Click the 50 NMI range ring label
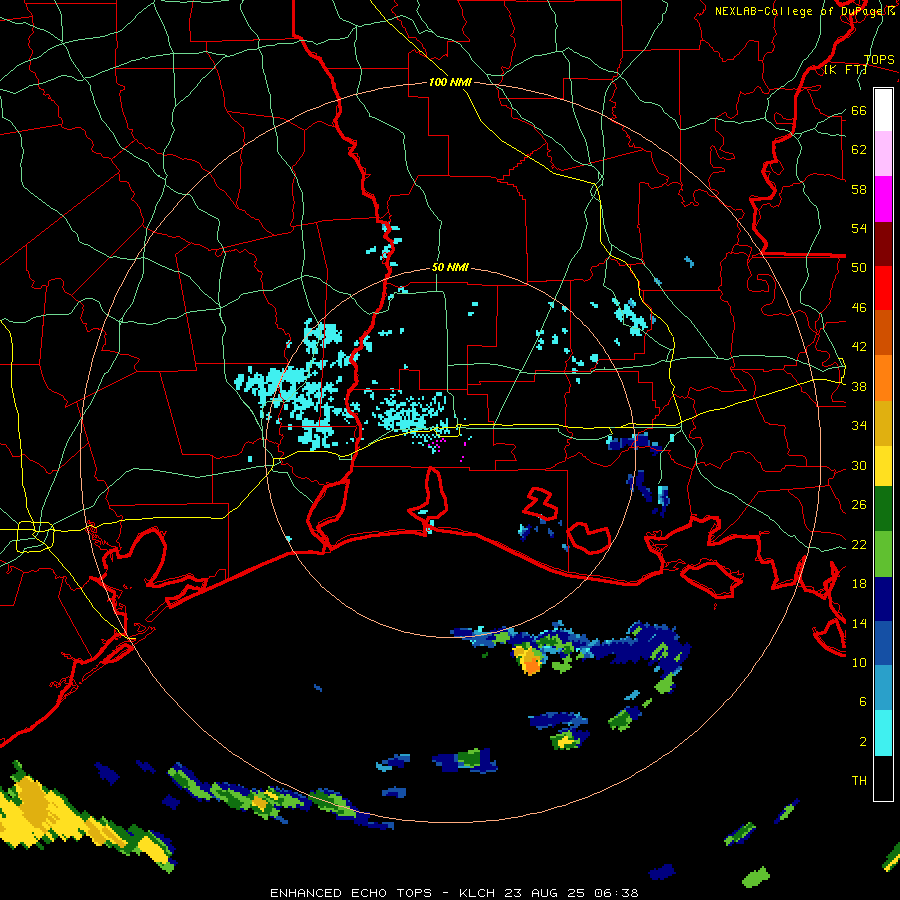The height and width of the screenshot is (900, 900). coord(450,267)
